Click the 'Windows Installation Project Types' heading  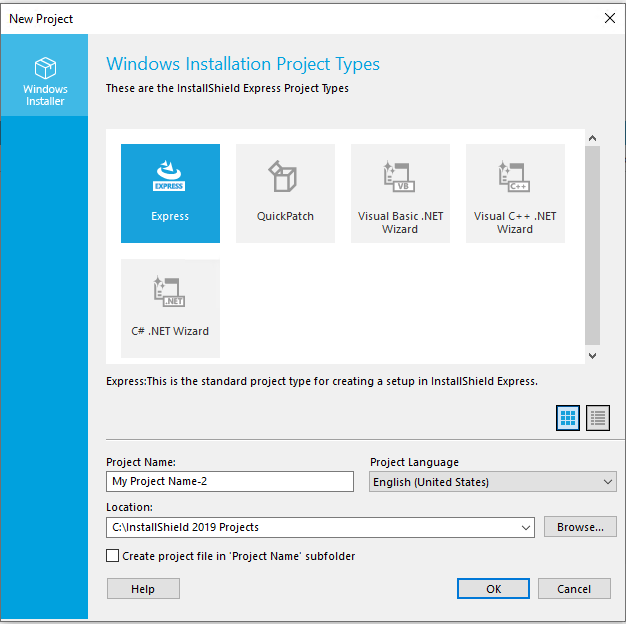(x=243, y=64)
